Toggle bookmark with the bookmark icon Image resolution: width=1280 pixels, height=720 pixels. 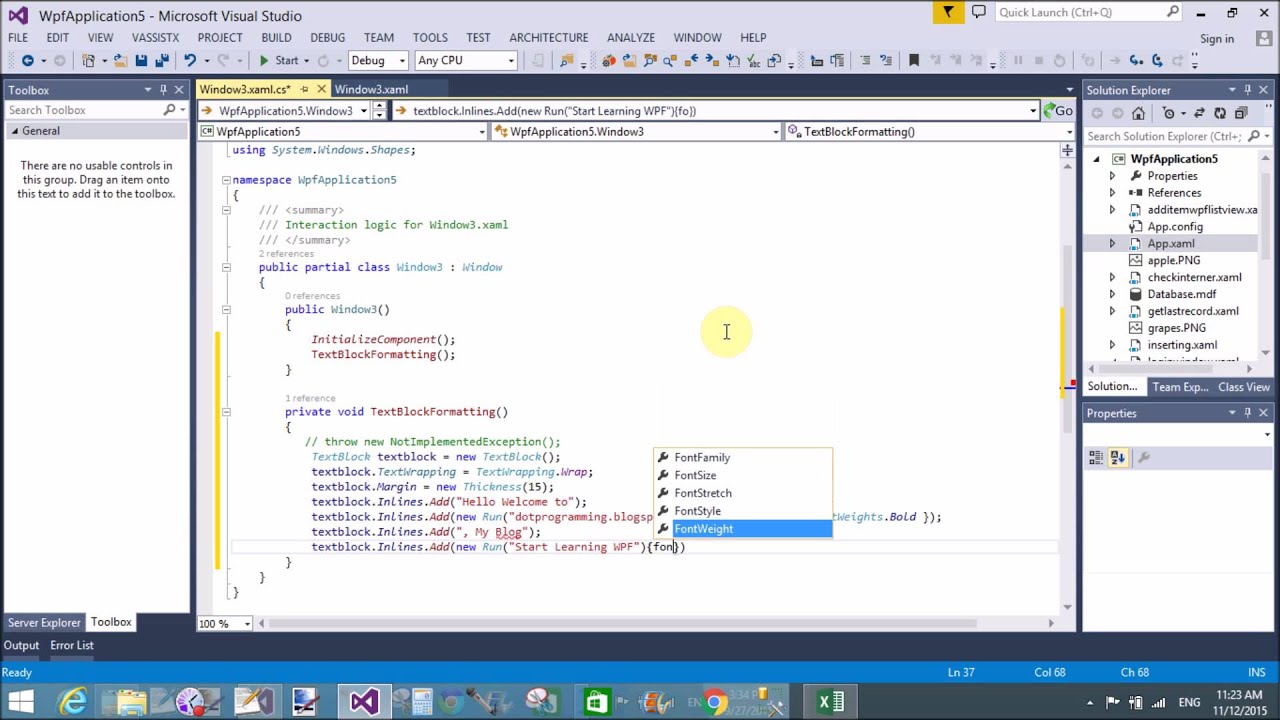point(913,61)
